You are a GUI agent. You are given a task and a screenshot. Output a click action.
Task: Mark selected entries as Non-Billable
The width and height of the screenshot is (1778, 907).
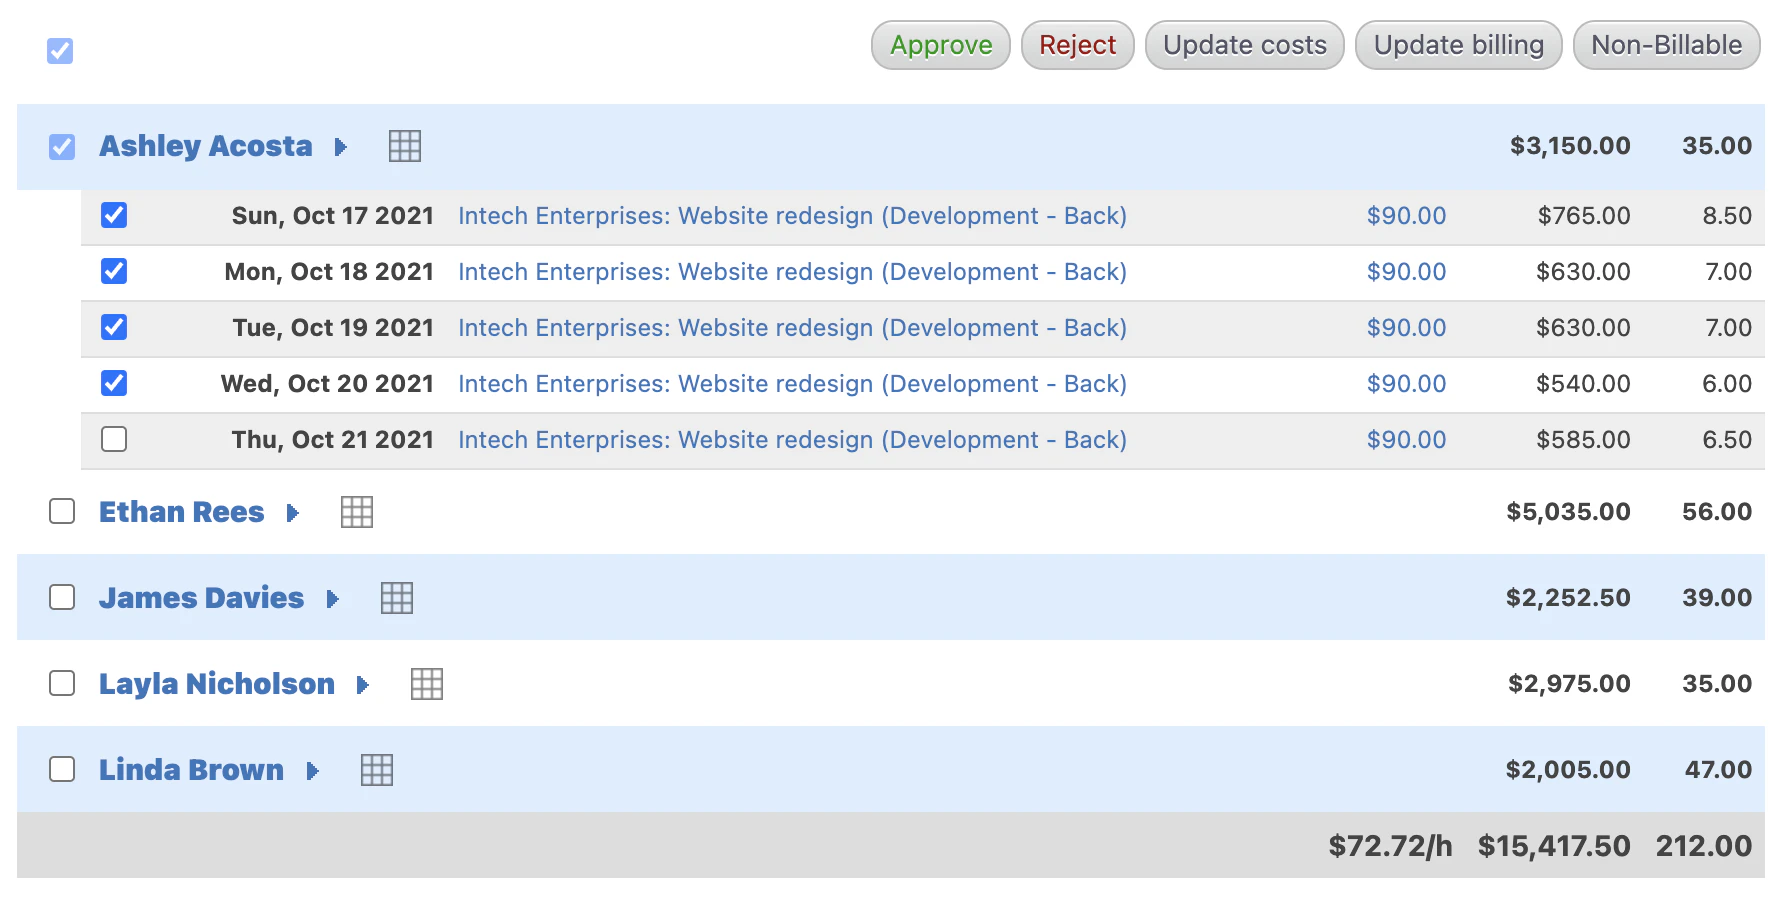point(1666,45)
